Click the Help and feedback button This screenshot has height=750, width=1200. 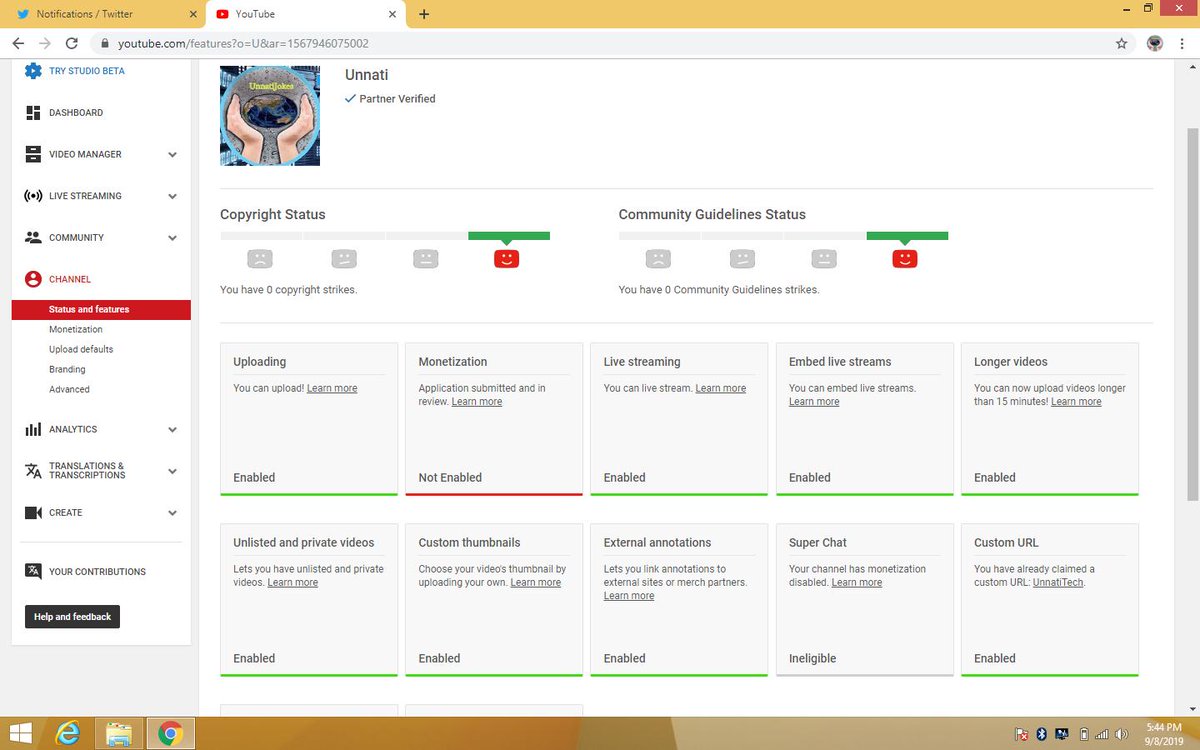(x=72, y=617)
